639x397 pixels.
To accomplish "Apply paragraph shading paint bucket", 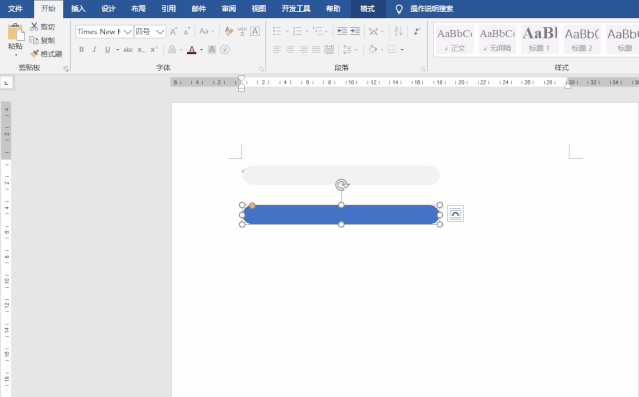I will coord(372,50).
